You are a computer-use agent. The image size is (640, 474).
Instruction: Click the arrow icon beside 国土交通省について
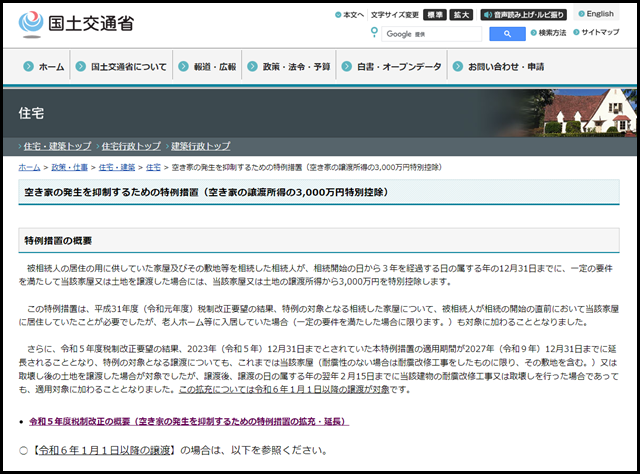pos(80,67)
